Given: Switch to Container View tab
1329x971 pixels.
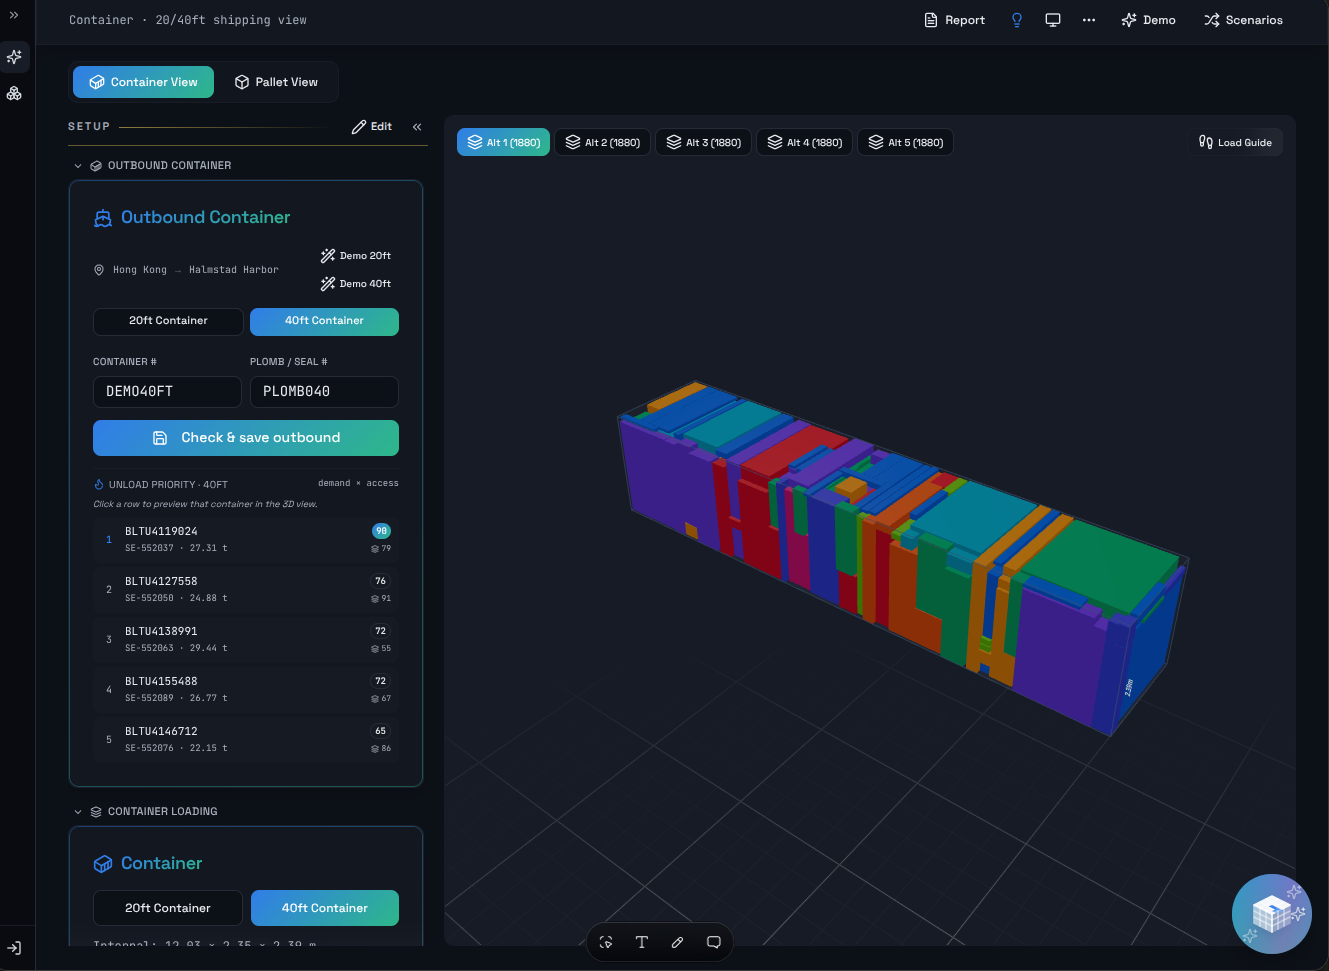Looking at the screenshot, I should tap(143, 82).
